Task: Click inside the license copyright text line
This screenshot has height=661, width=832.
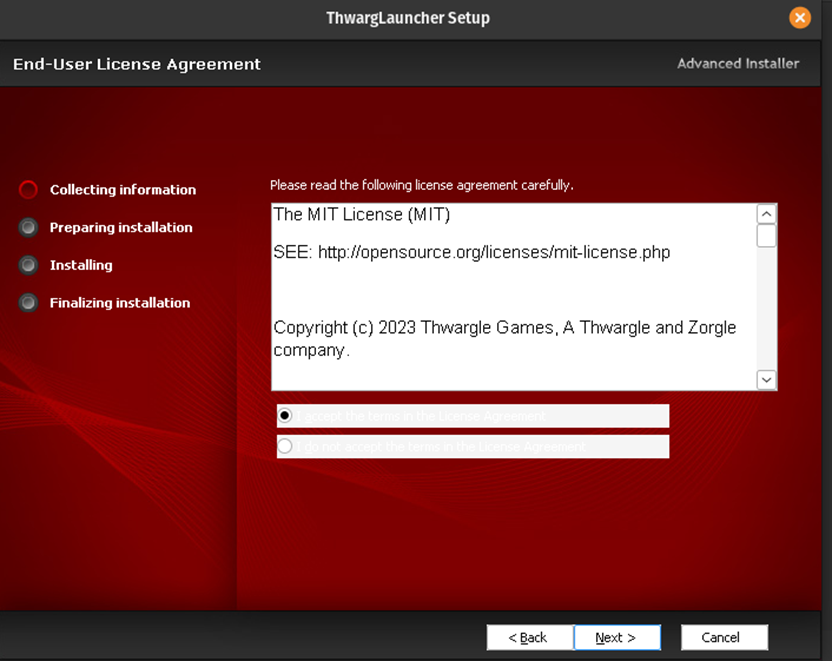Action: pos(504,328)
